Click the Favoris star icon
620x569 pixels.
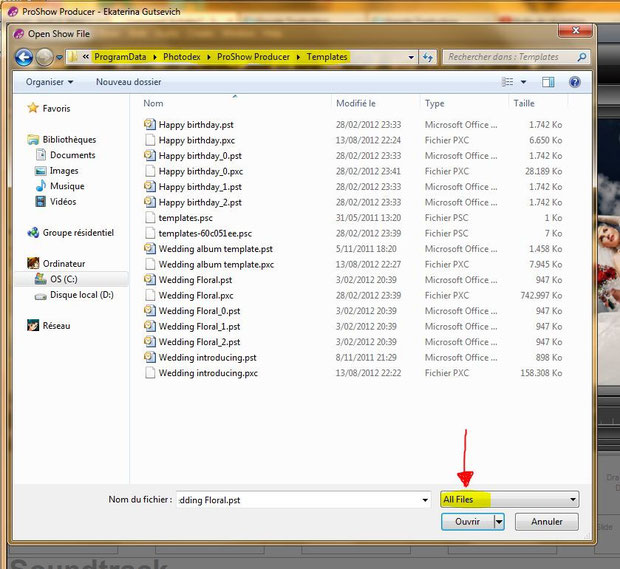(x=33, y=108)
